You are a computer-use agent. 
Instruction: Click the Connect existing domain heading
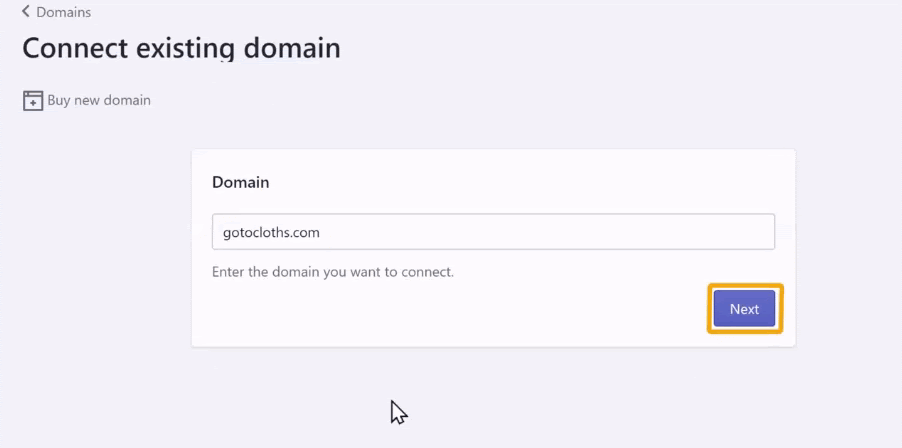coord(181,48)
